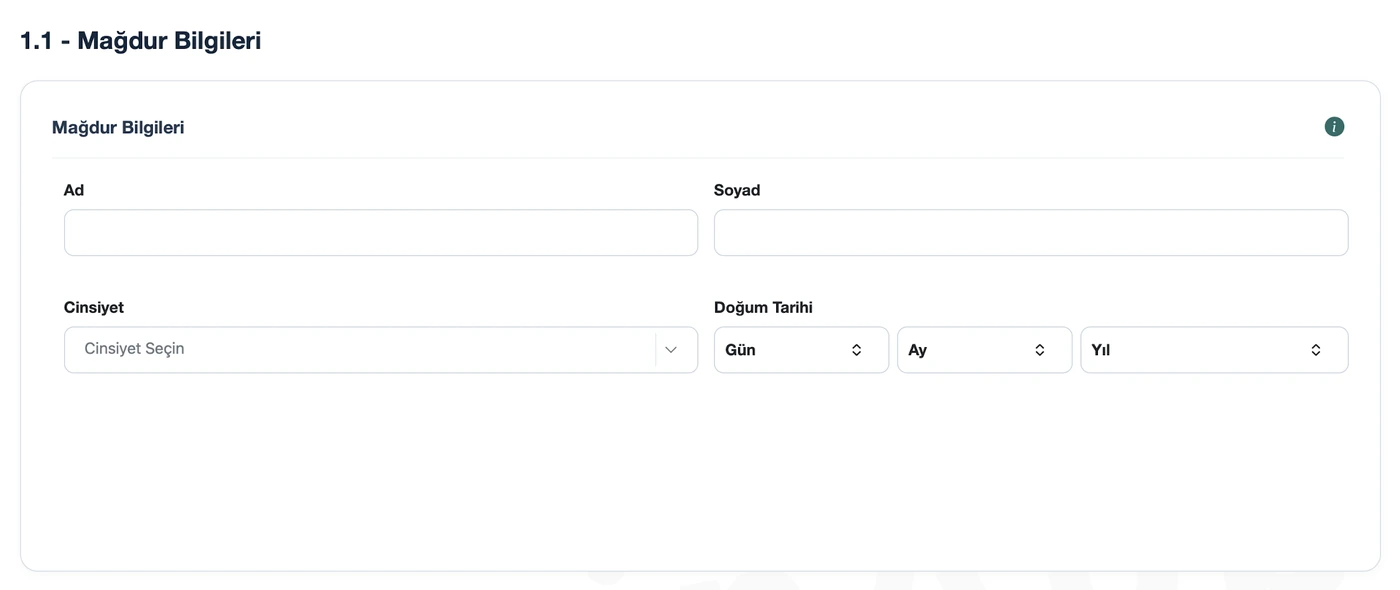Click the 'Cinsiyet Seçin' placeholder text
Image resolution: width=1400 pixels, height=590 pixels.
[134, 349]
